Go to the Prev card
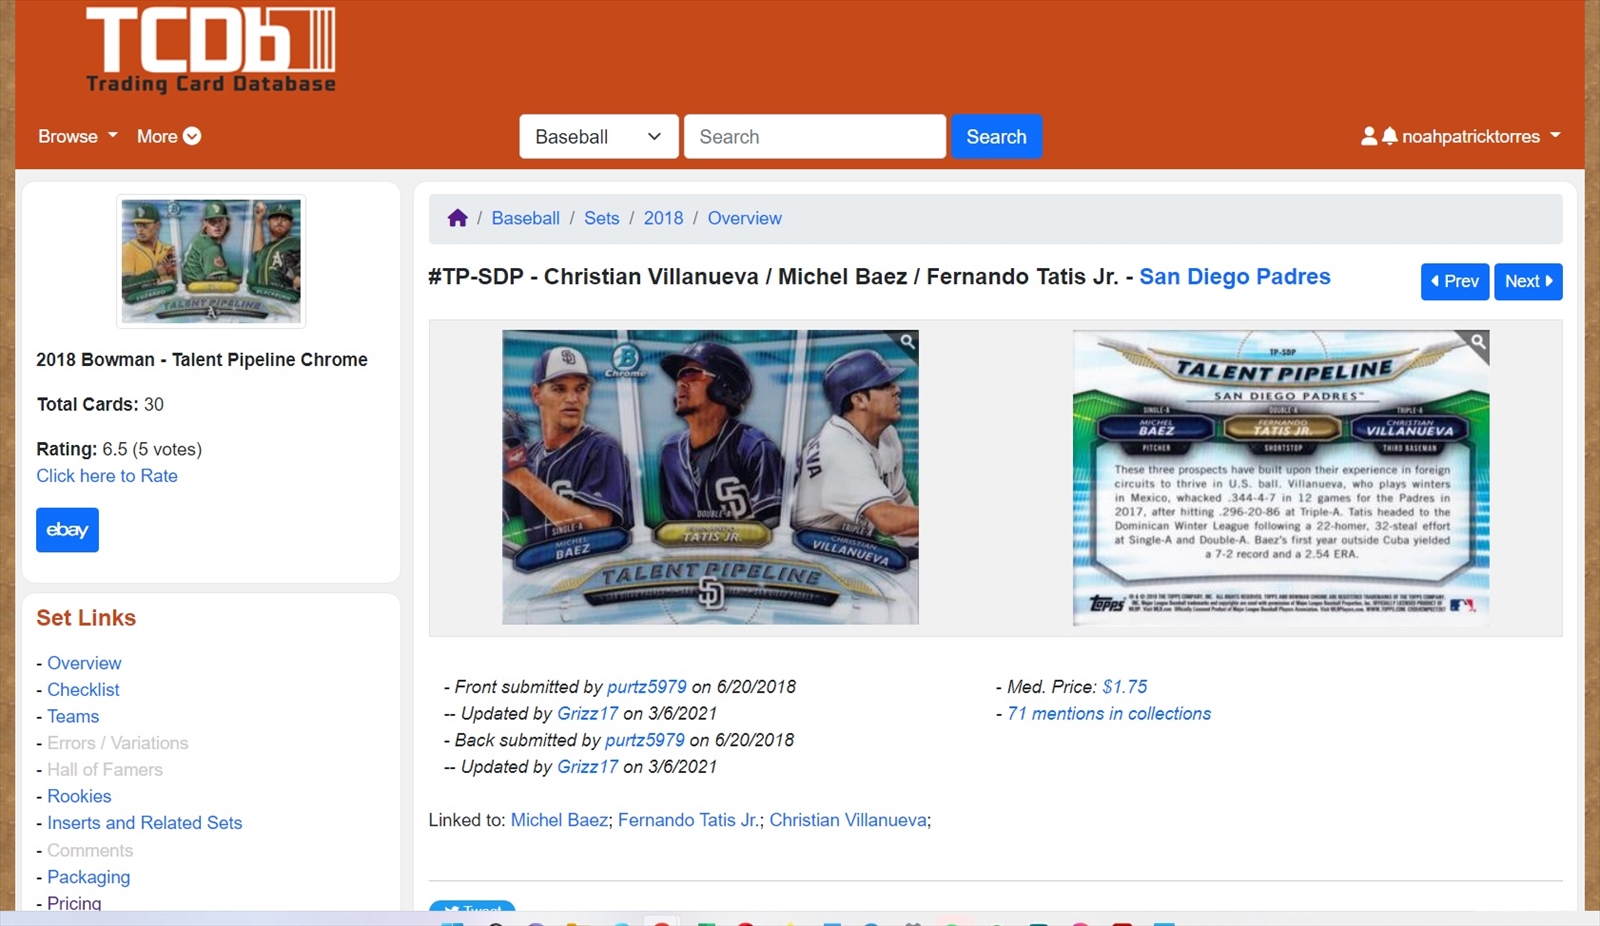Image resolution: width=1600 pixels, height=926 pixels. pos(1454,281)
